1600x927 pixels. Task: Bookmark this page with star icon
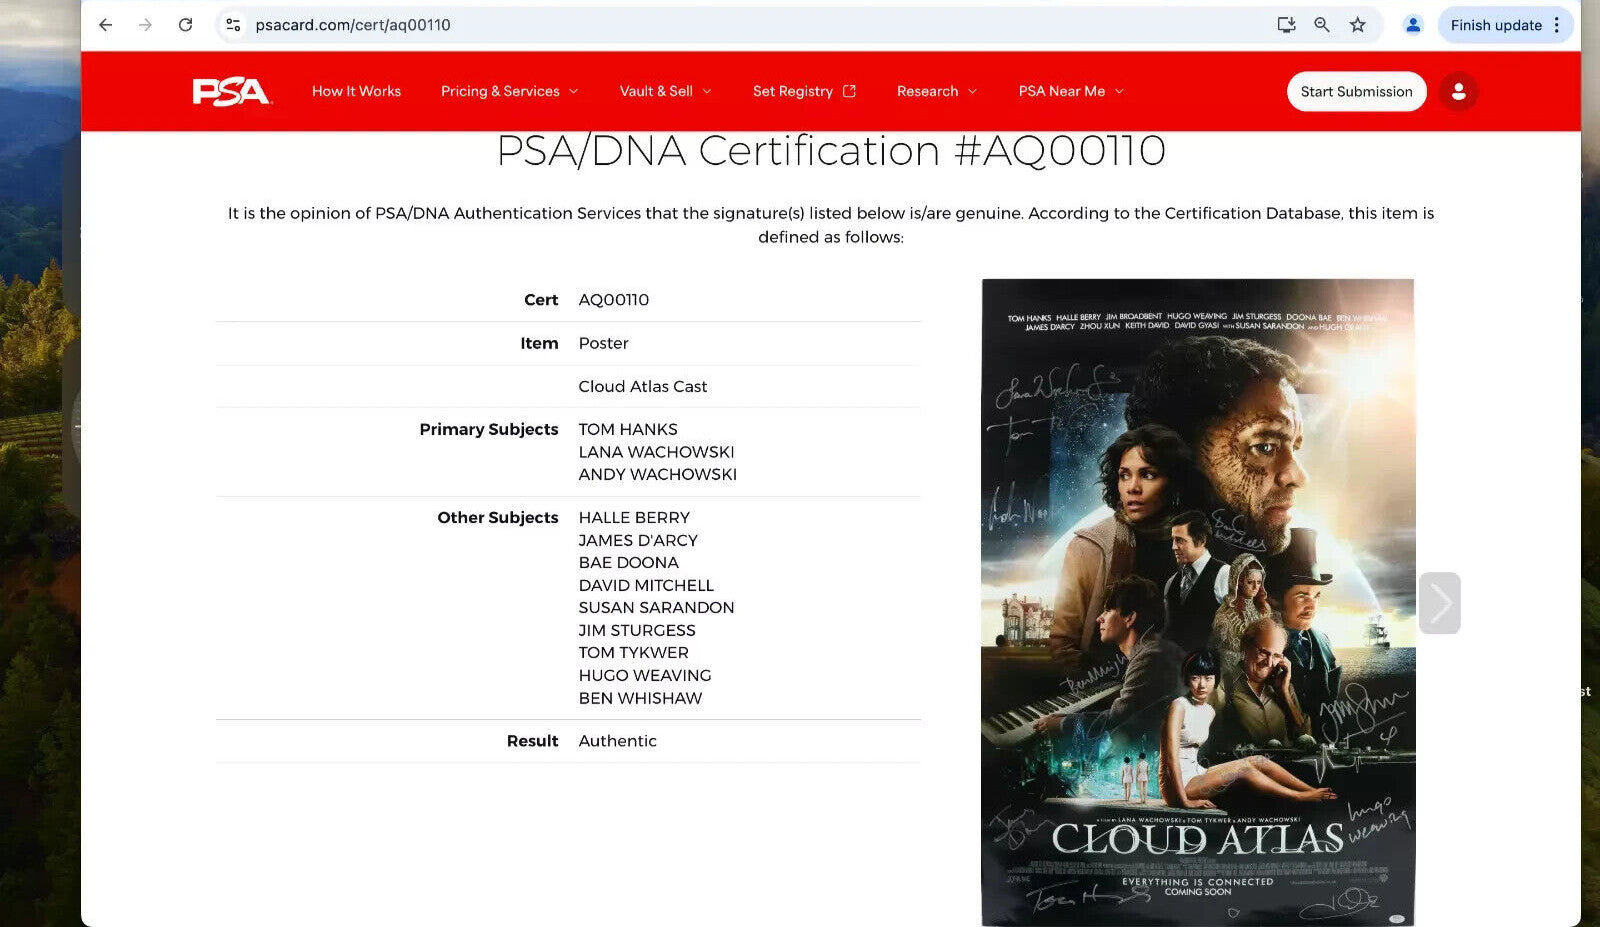click(x=1357, y=25)
